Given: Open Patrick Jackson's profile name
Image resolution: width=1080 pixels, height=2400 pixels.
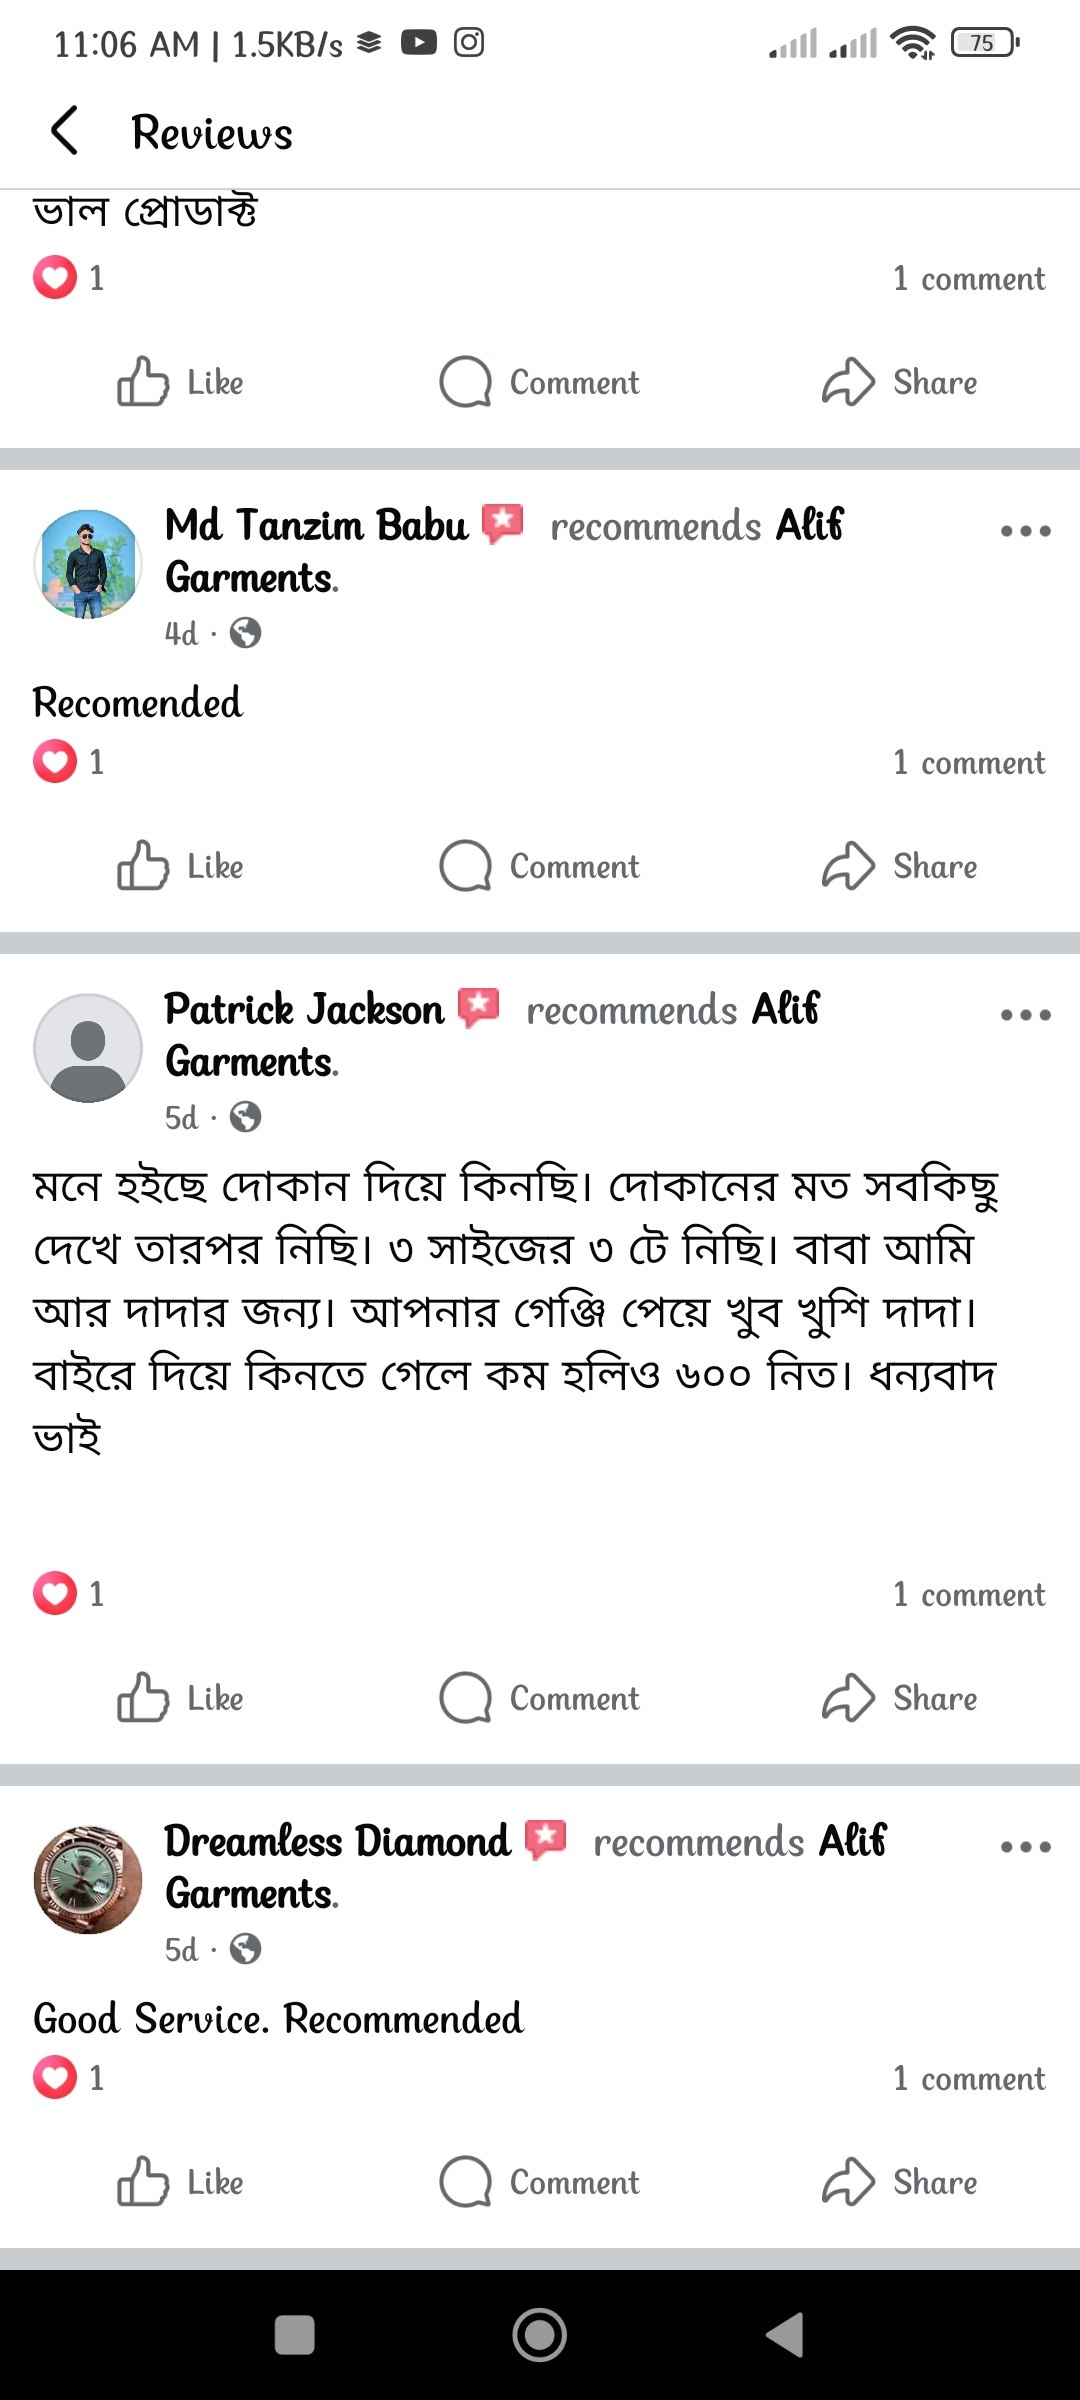Looking at the screenshot, I should click(304, 1009).
